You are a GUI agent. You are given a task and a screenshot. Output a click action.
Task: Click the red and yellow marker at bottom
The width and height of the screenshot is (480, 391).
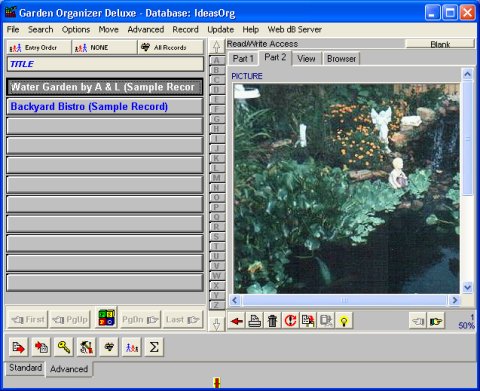pyautogui.click(x=217, y=382)
